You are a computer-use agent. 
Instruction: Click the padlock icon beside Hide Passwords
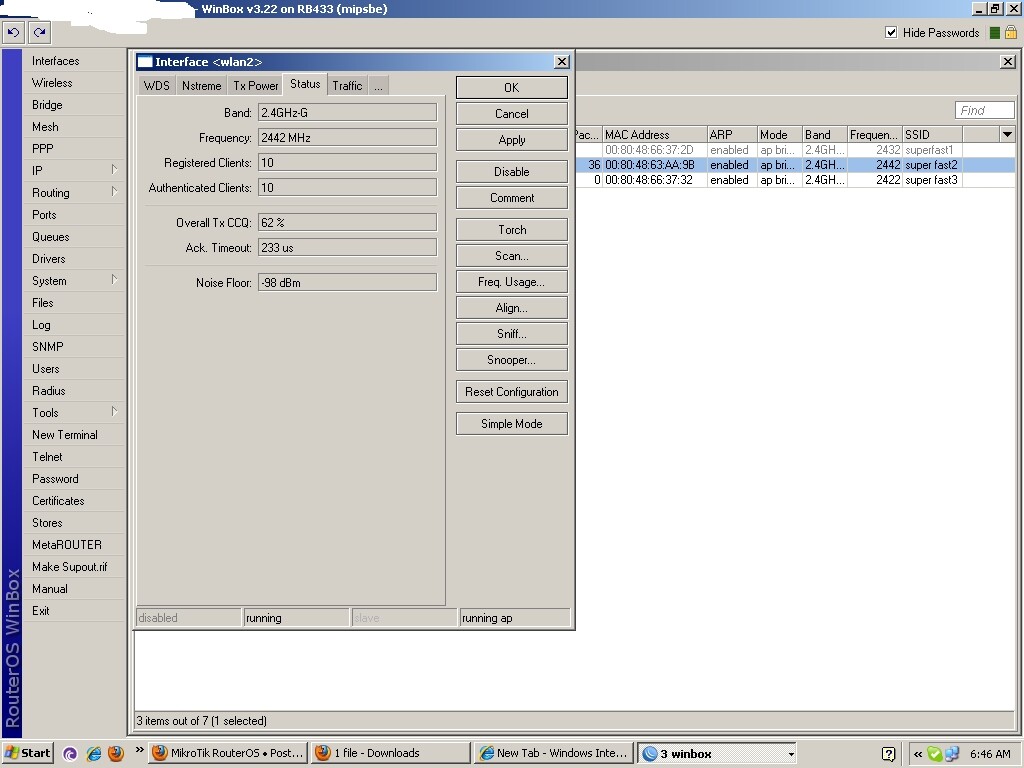coord(1010,32)
